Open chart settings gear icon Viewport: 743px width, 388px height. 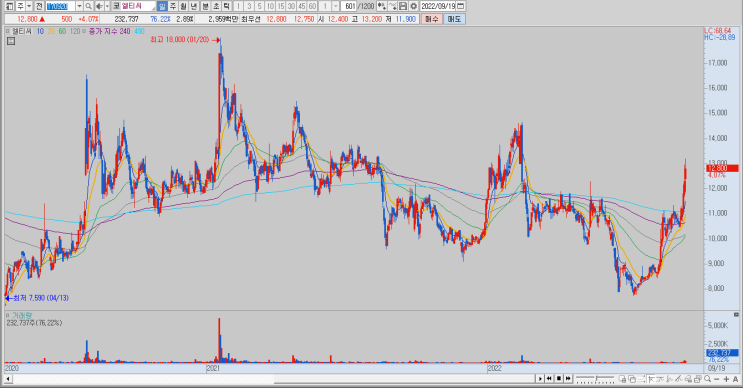point(413,6)
